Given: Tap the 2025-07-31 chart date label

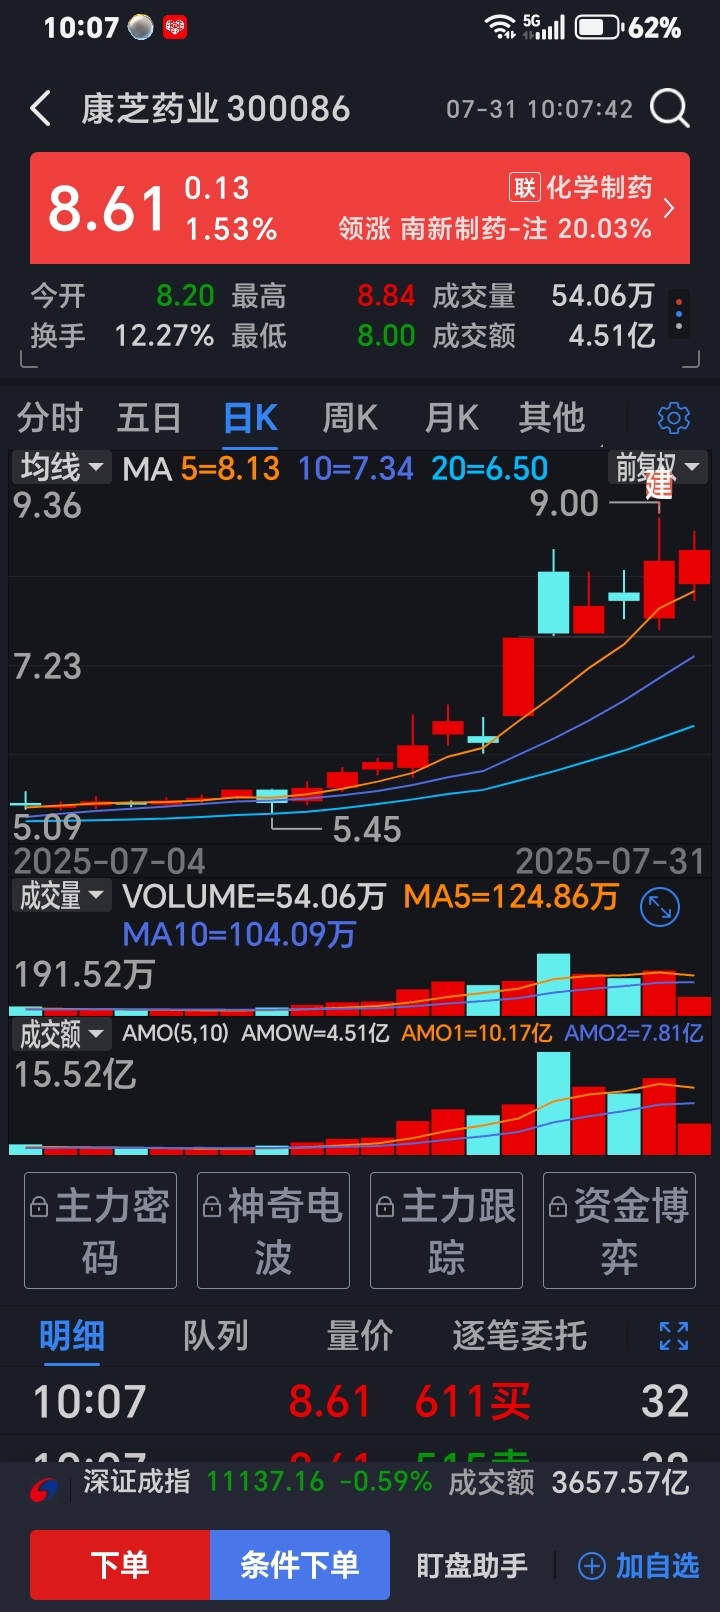Looking at the screenshot, I should tap(610, 861).
